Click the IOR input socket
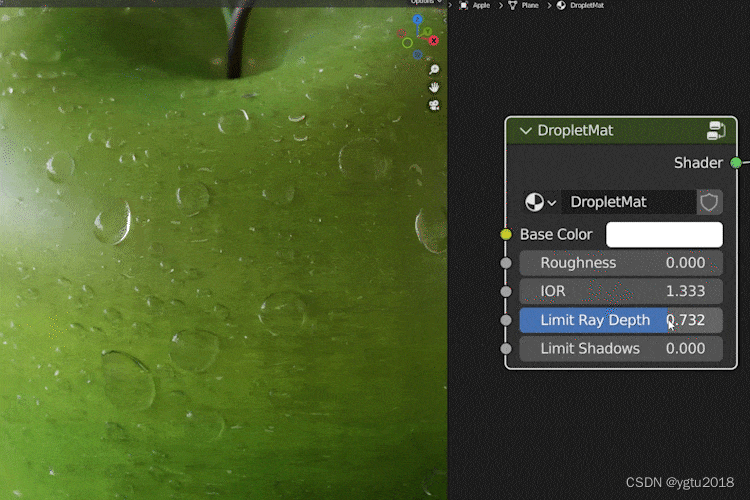This screenshot has width=750, height=500. click(506, 291)
